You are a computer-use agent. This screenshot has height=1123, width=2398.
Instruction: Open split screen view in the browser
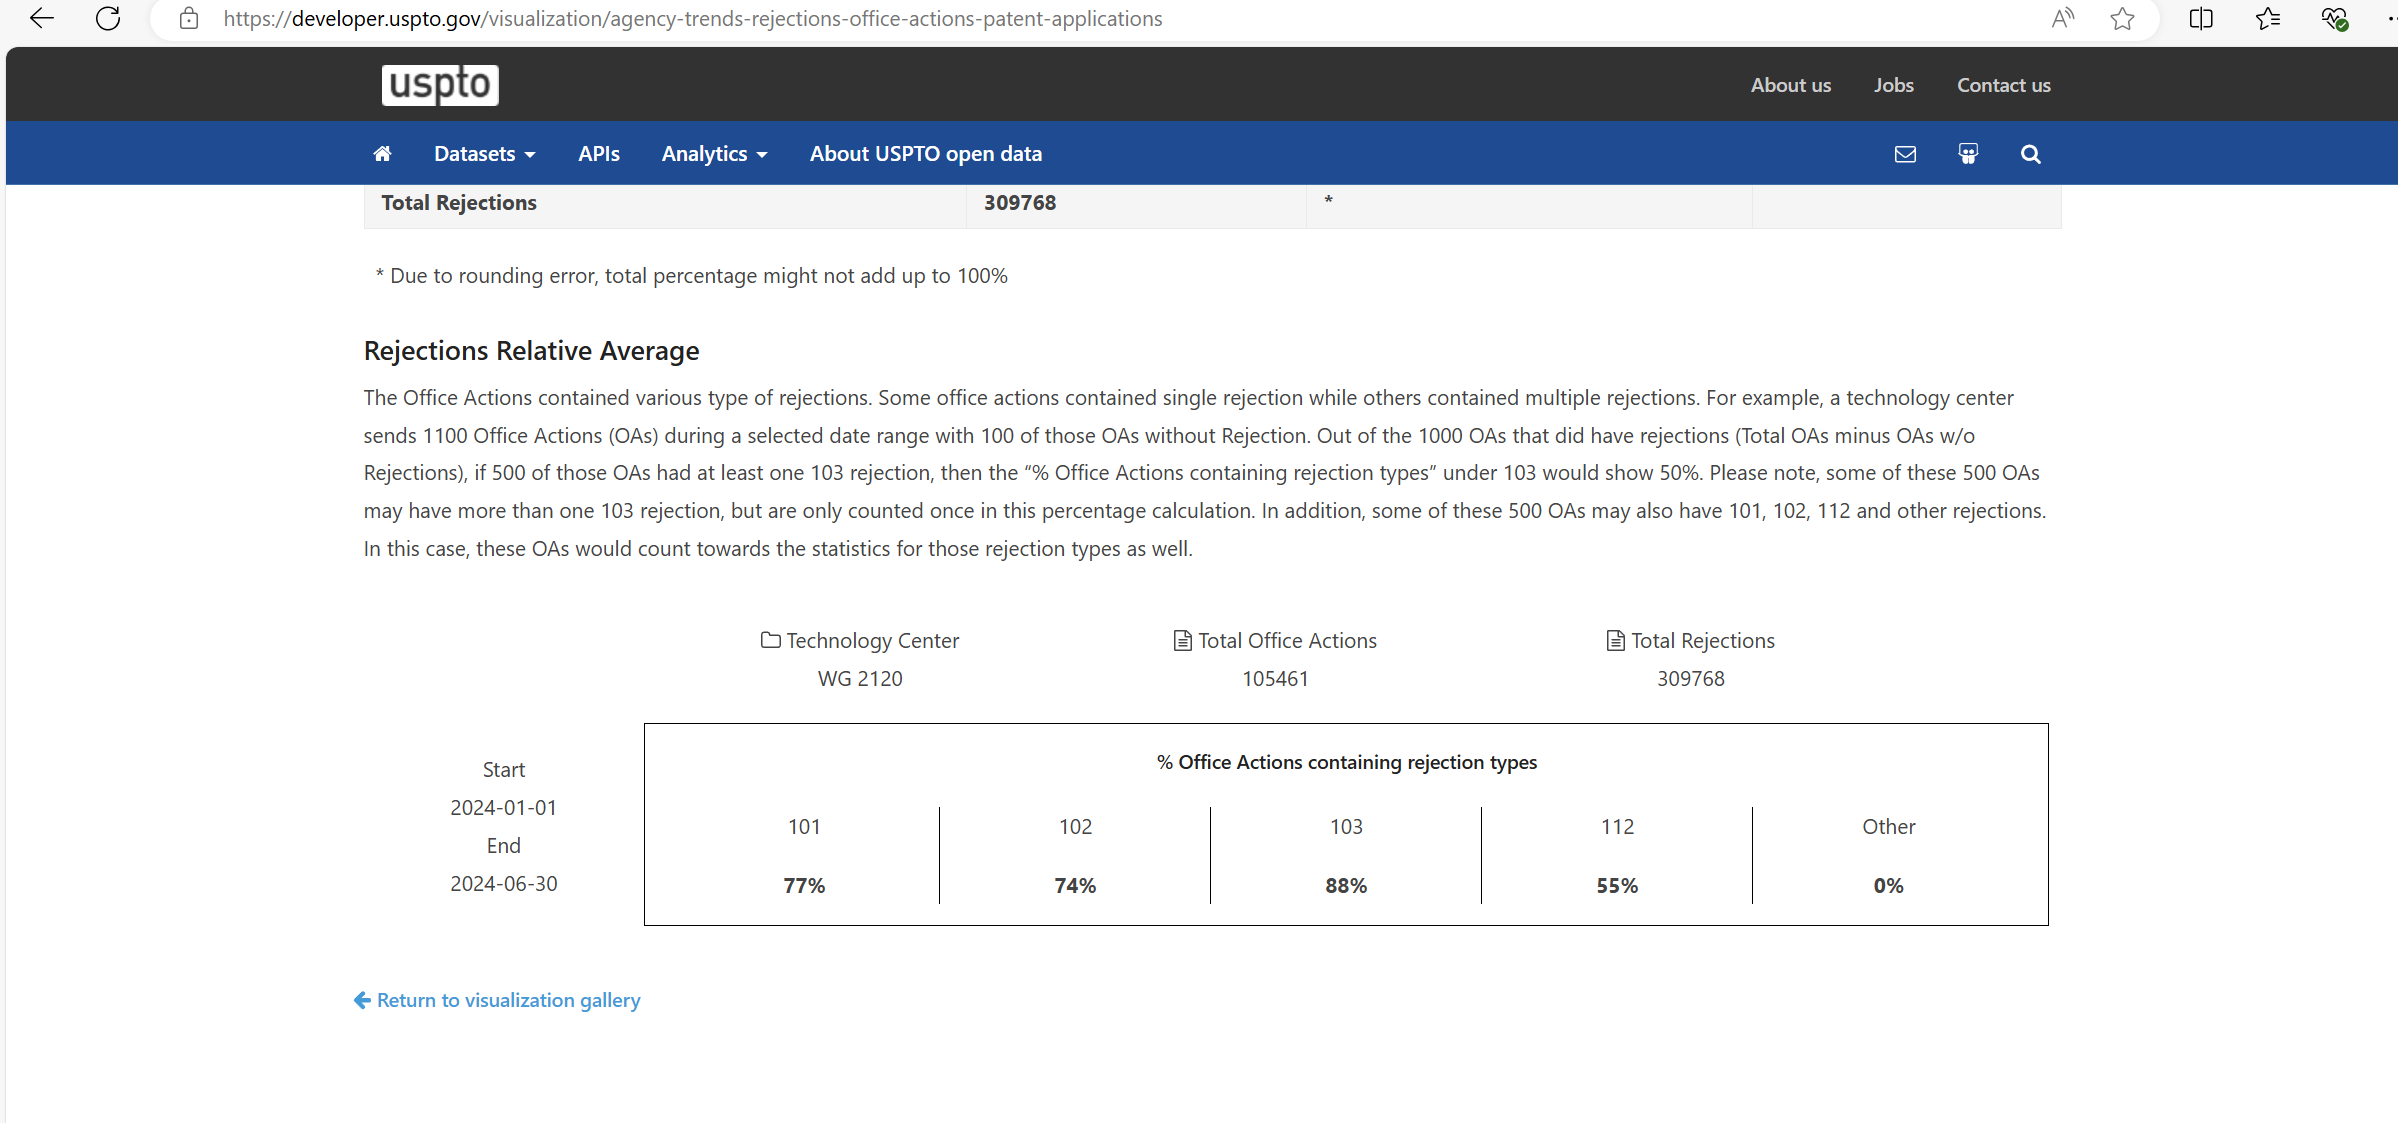[2200, 18]
